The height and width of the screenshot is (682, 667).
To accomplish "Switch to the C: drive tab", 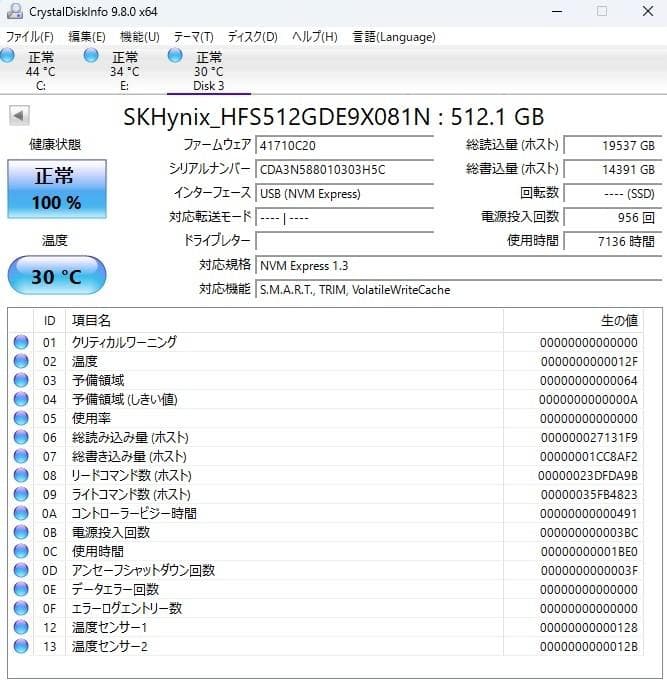I will tap(40, 70).
